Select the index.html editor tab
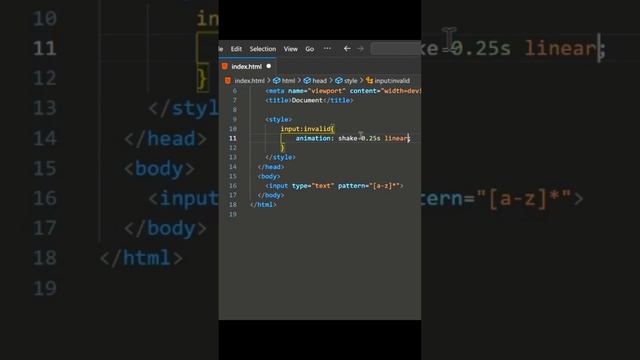 click(x=247, y=66)
